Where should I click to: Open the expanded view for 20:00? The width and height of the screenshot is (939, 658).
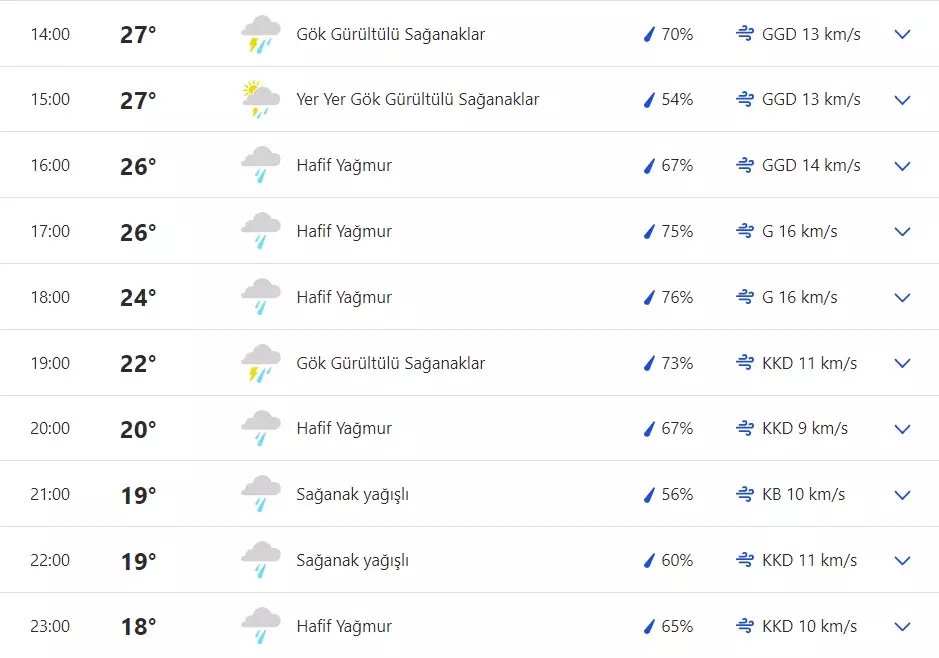coord(902,428)
